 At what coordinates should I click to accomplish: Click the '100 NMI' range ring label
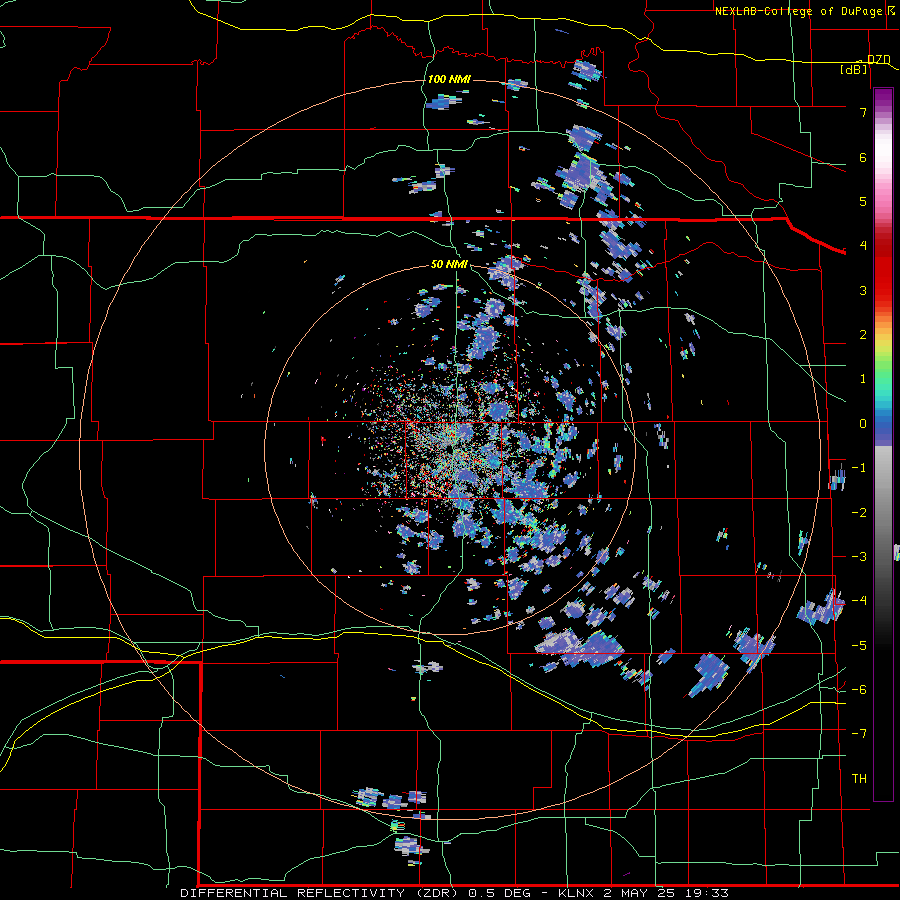[x=449, y=79]
